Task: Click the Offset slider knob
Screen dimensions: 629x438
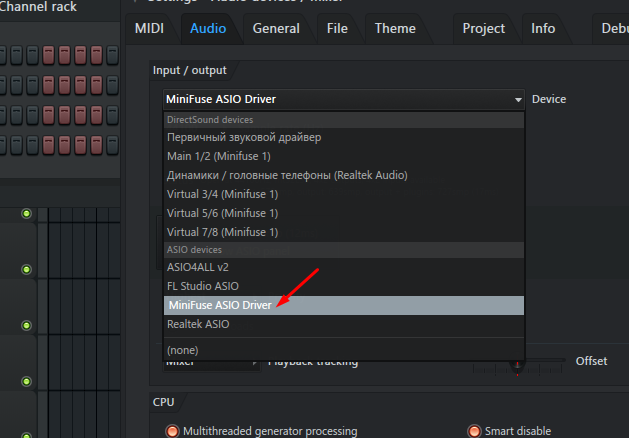Action: point(517,364)
